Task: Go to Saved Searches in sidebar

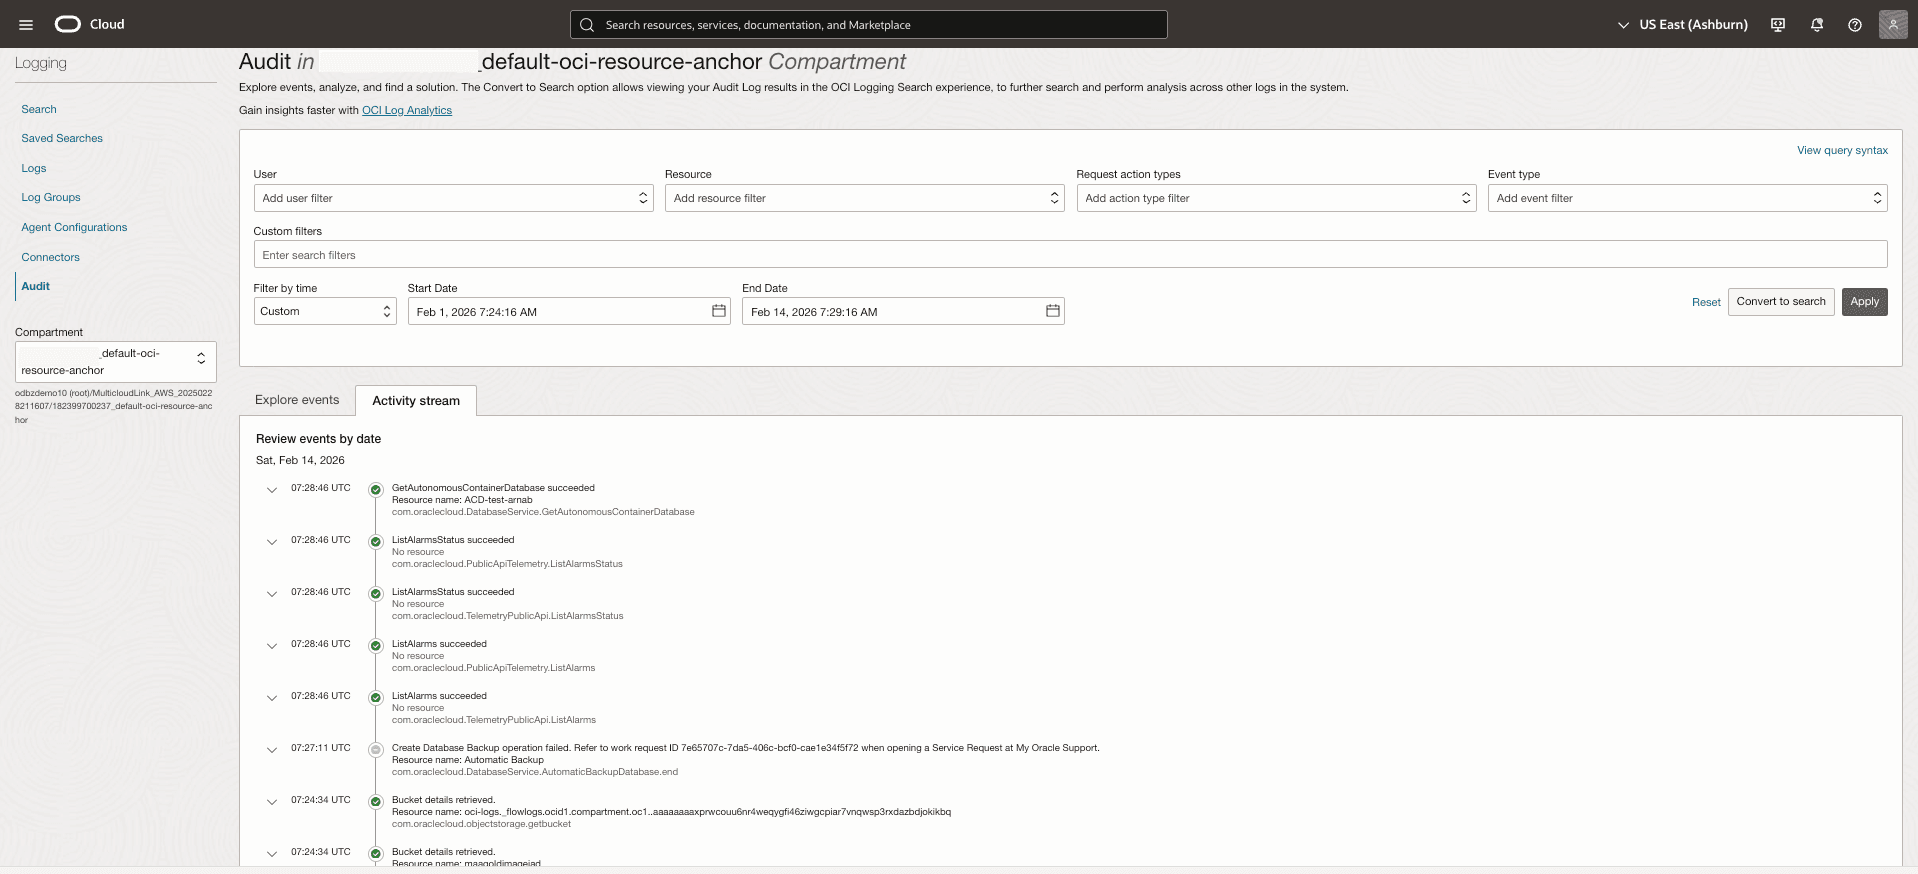Action: (62, 138)
